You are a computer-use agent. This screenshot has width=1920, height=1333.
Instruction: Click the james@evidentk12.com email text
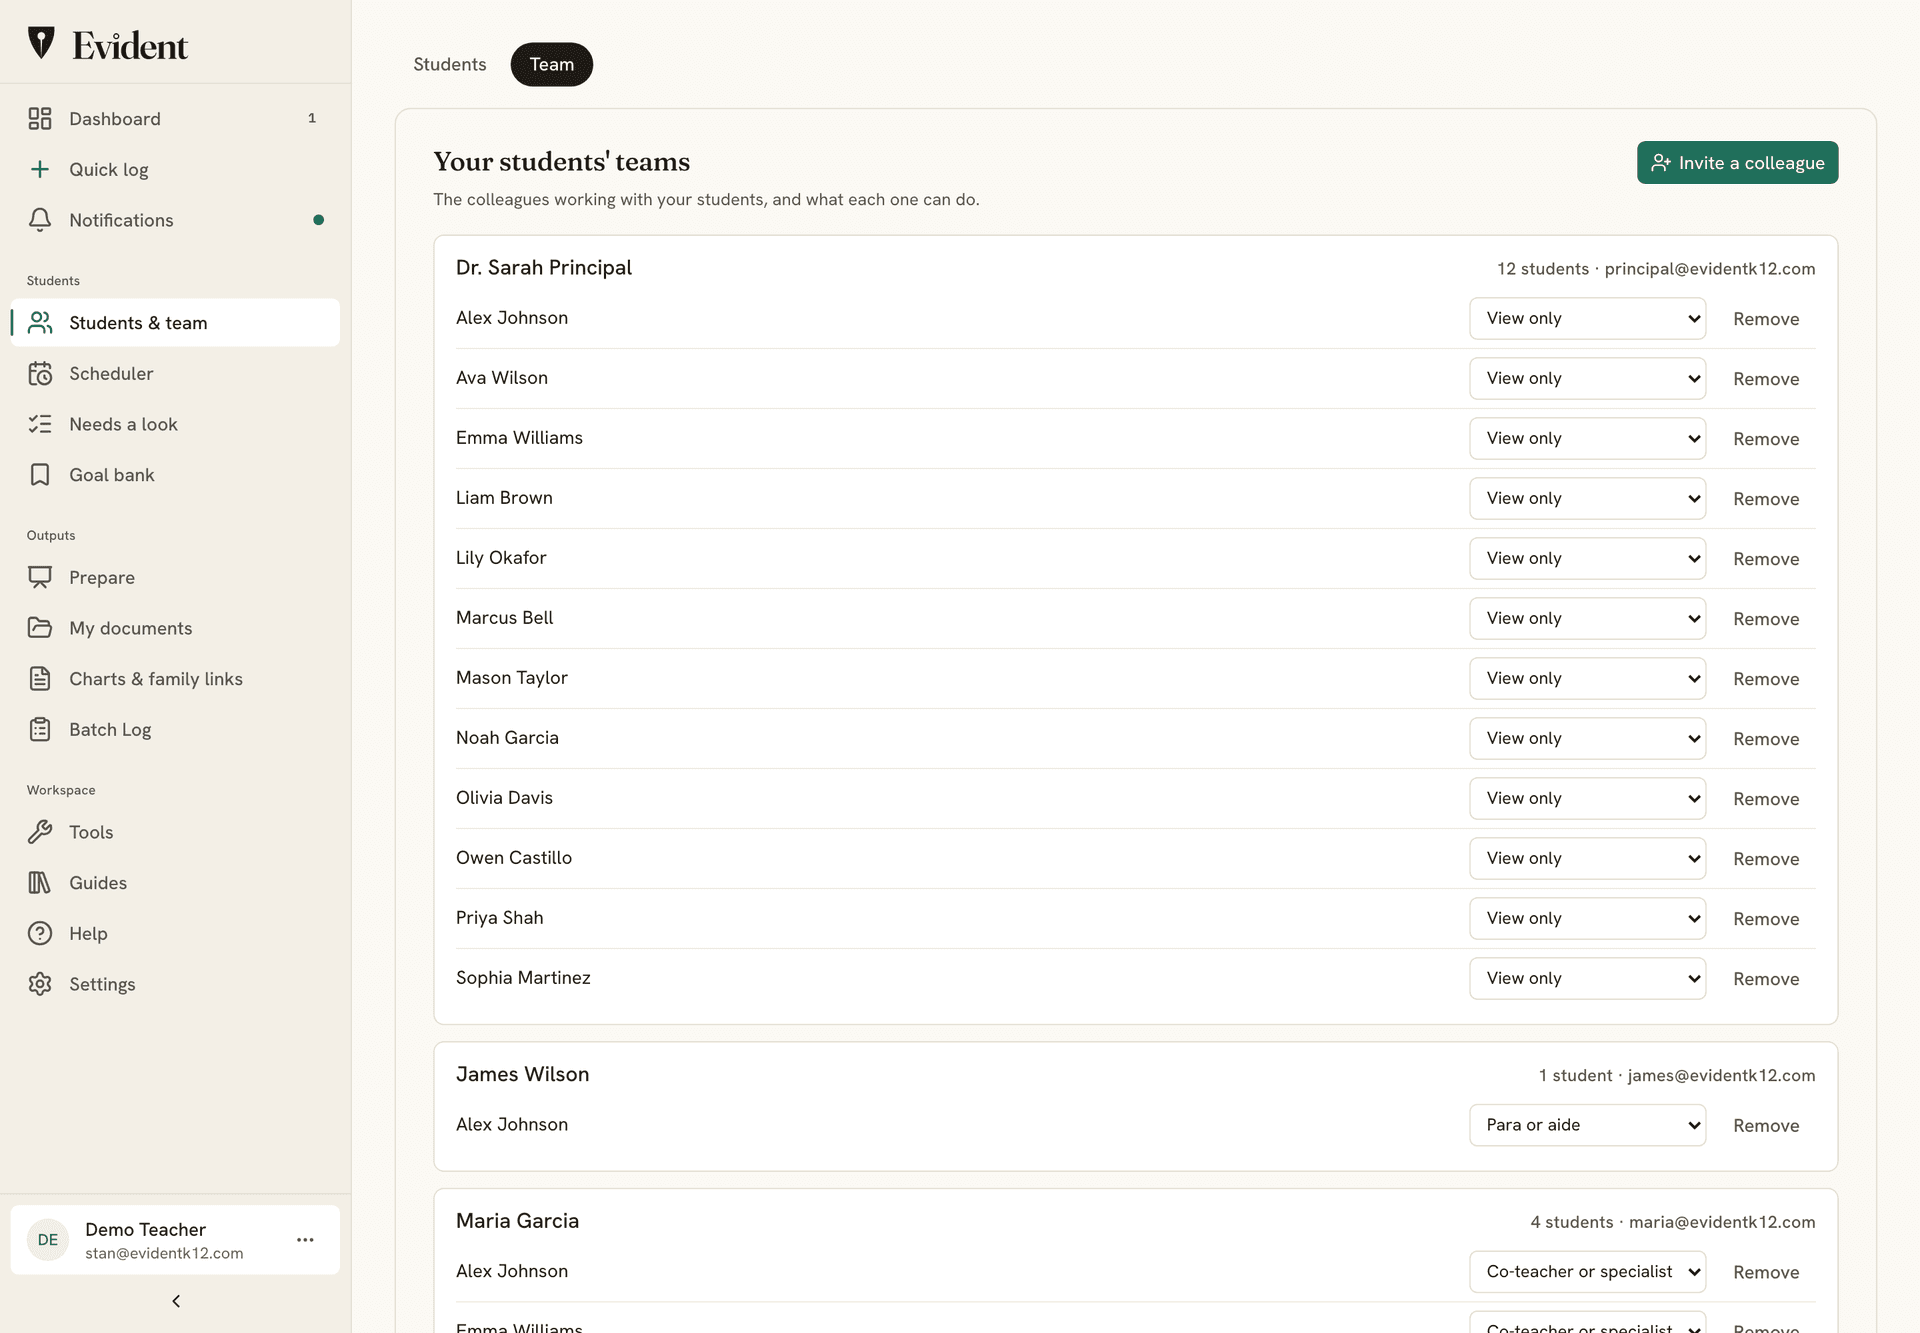(x=1721, y=1076)
